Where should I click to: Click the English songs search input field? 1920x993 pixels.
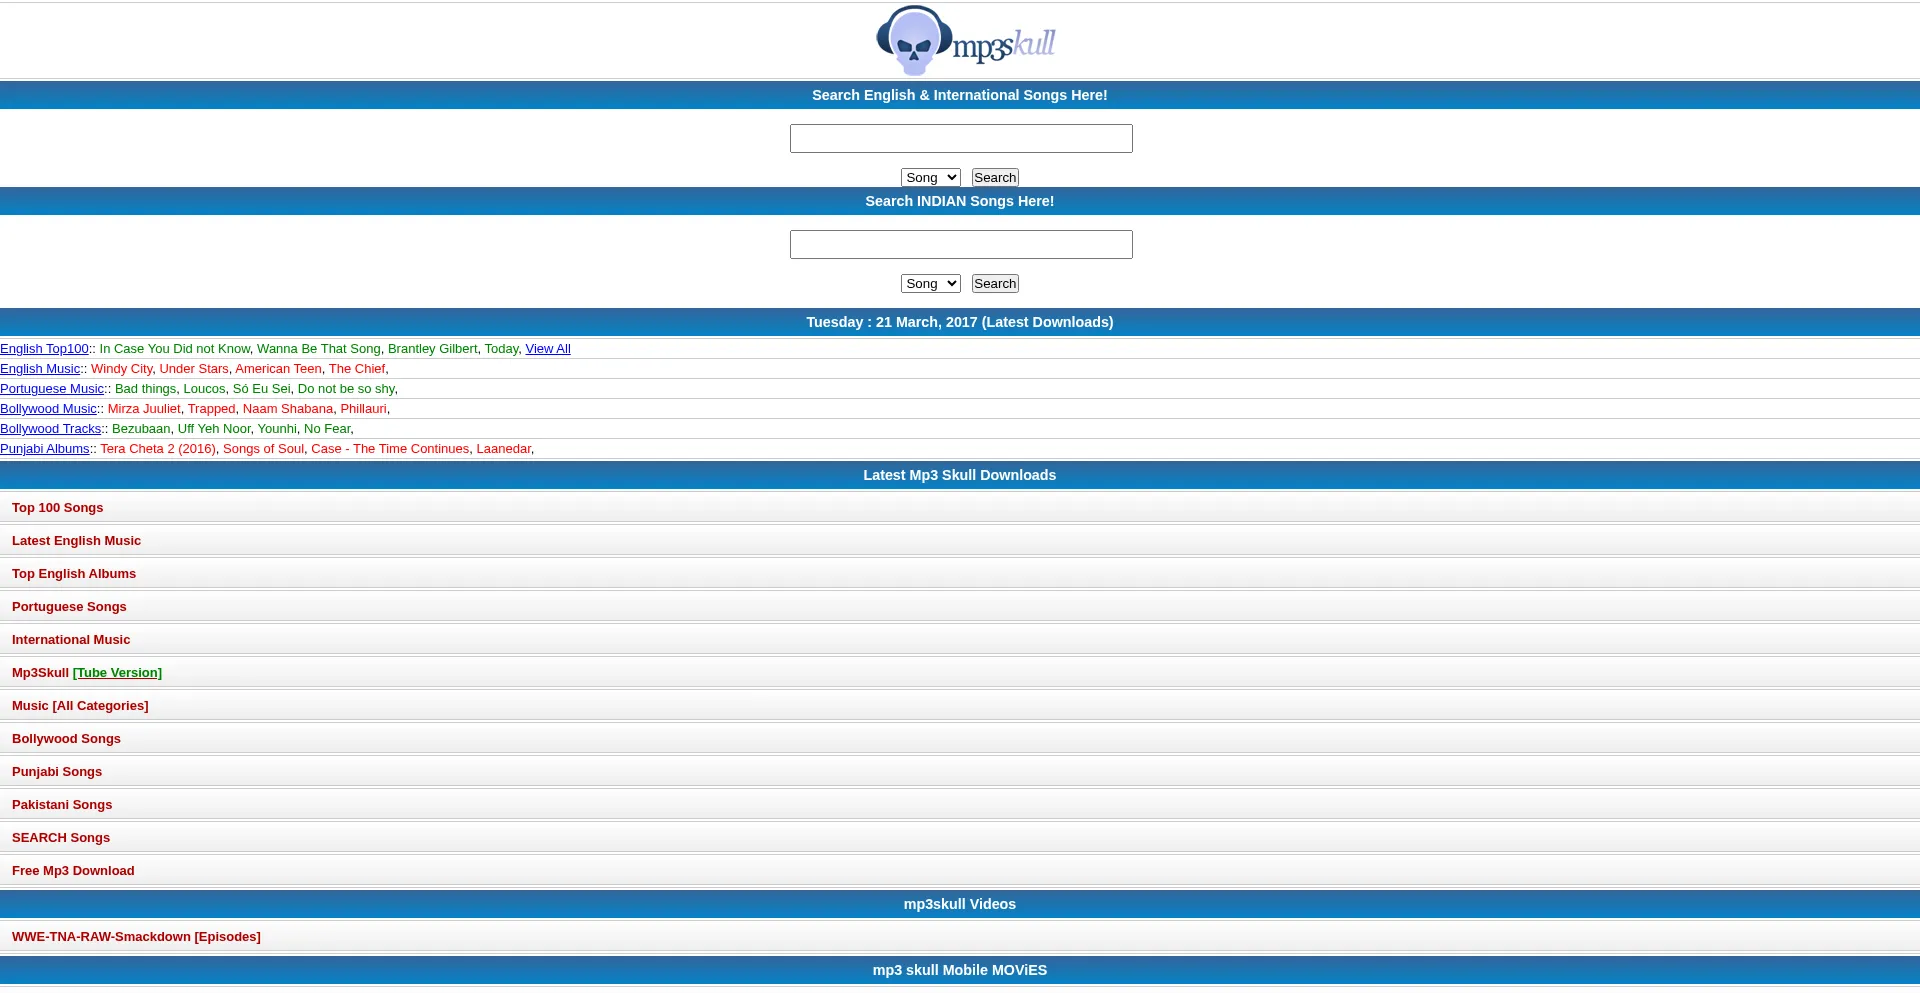point(960,139)
